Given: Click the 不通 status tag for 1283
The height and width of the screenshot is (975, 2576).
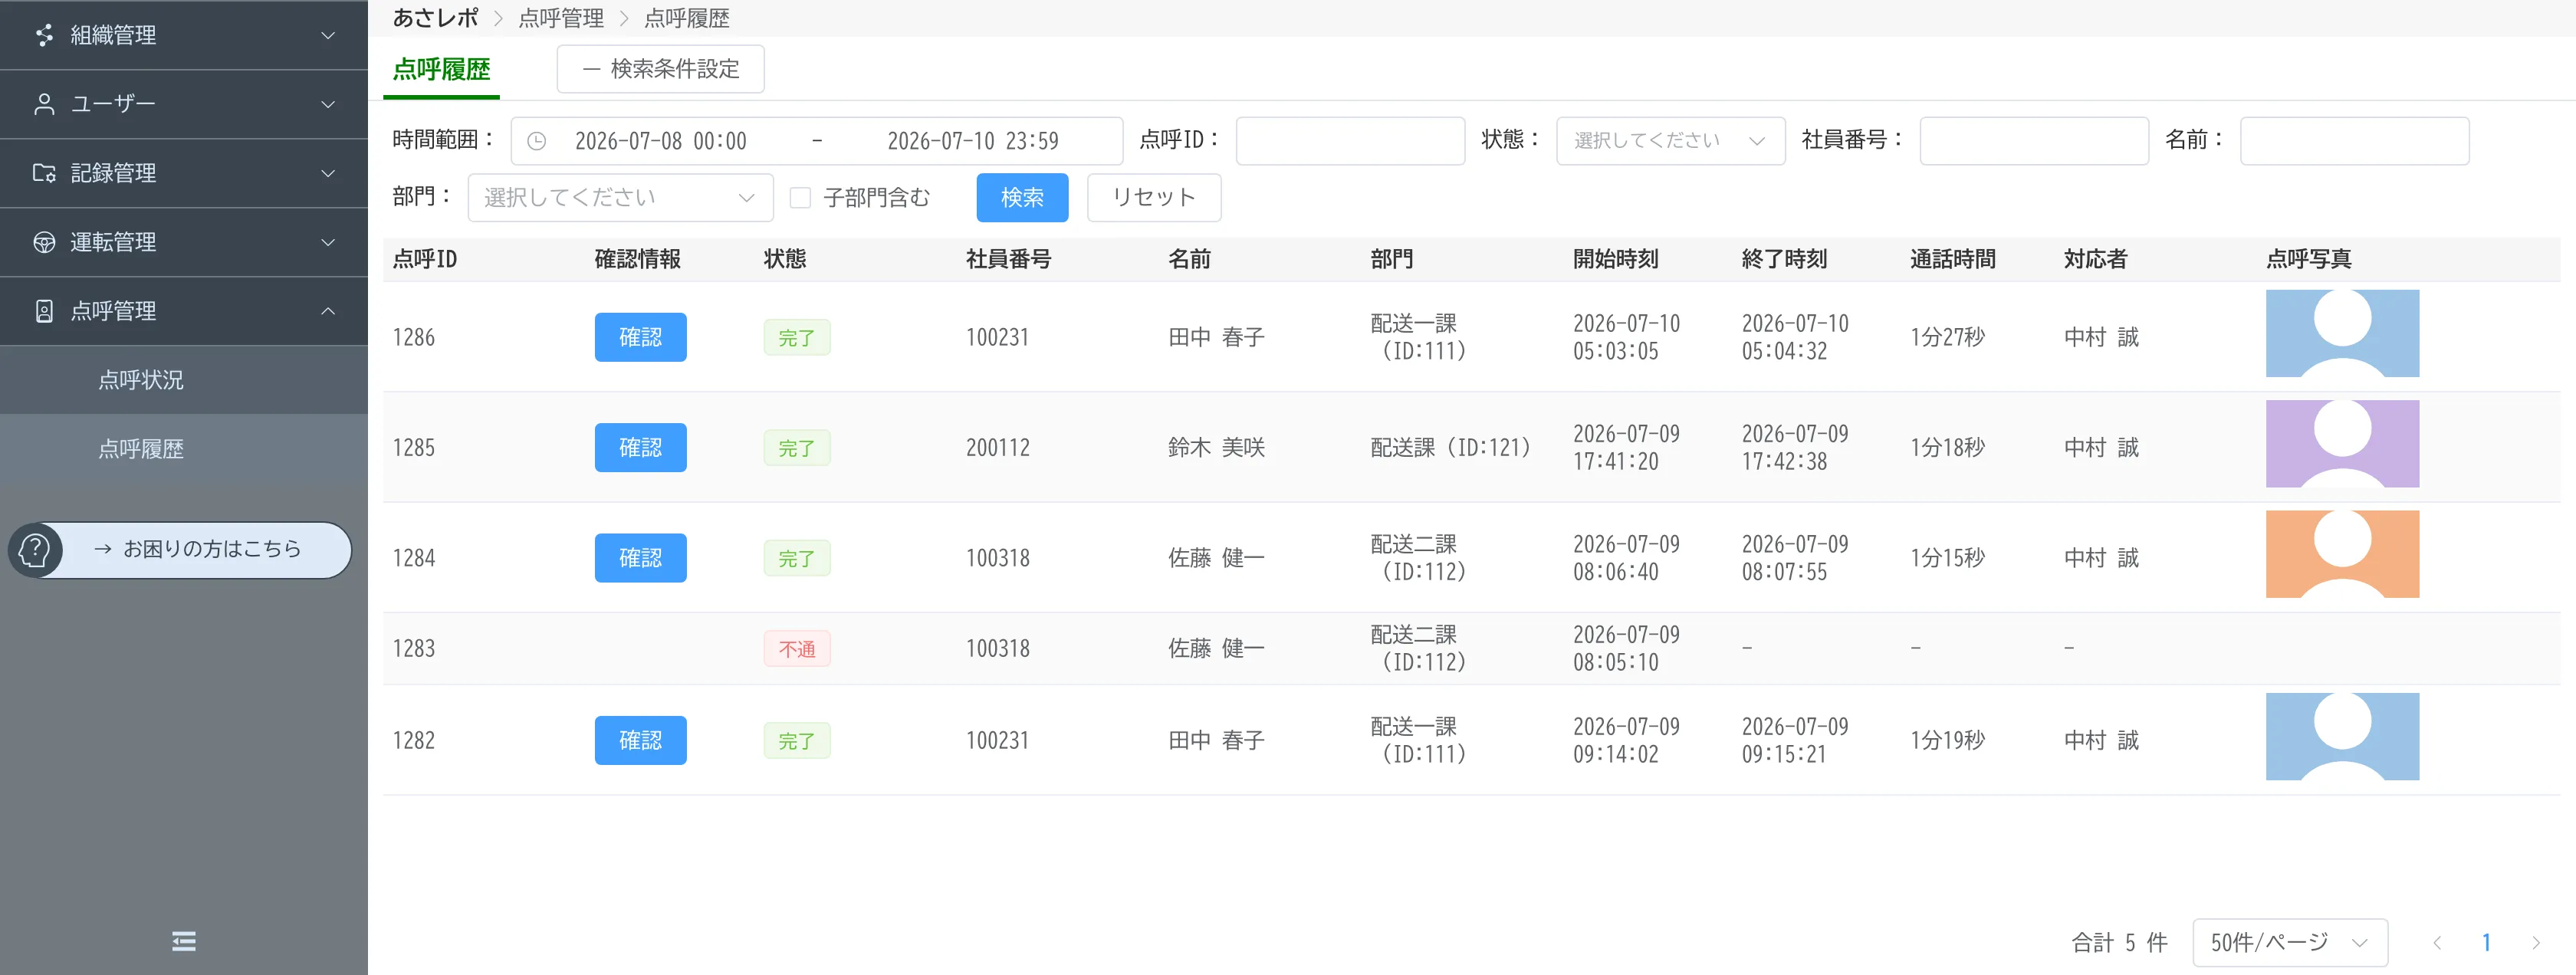Looking at the screenshot, I should (797, 649).
